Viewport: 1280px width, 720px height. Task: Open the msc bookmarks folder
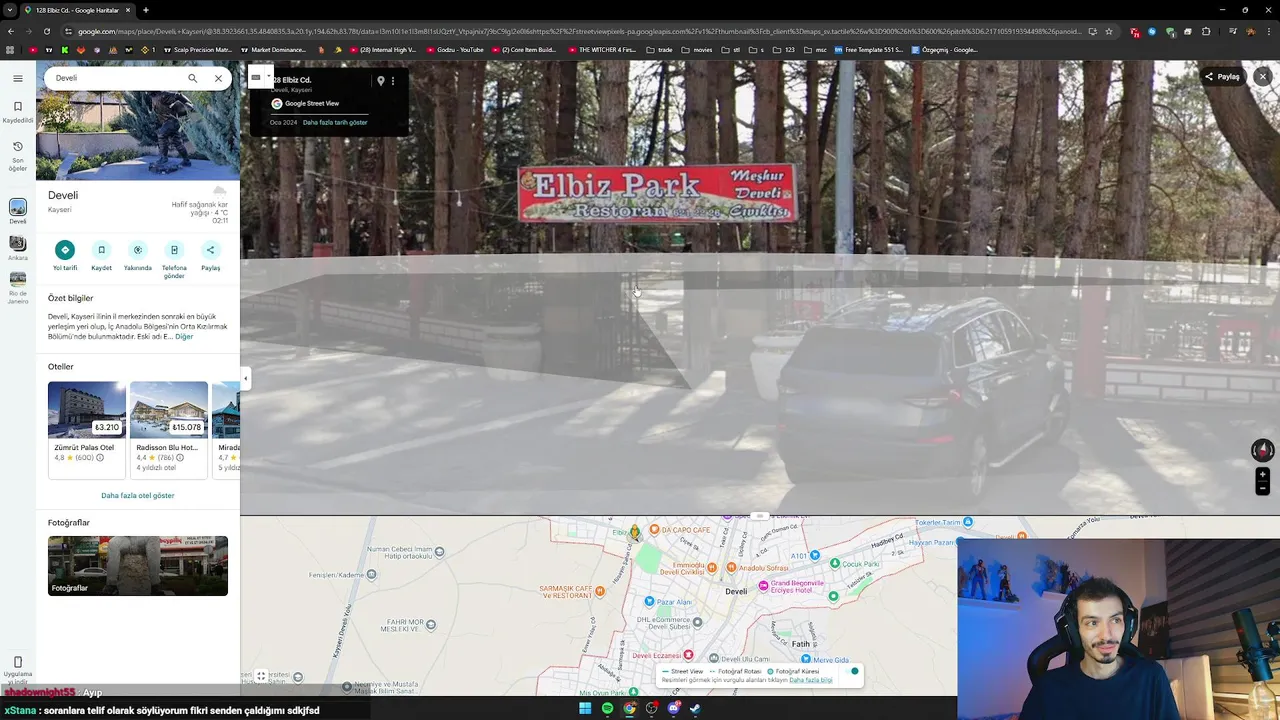point(815,49)
